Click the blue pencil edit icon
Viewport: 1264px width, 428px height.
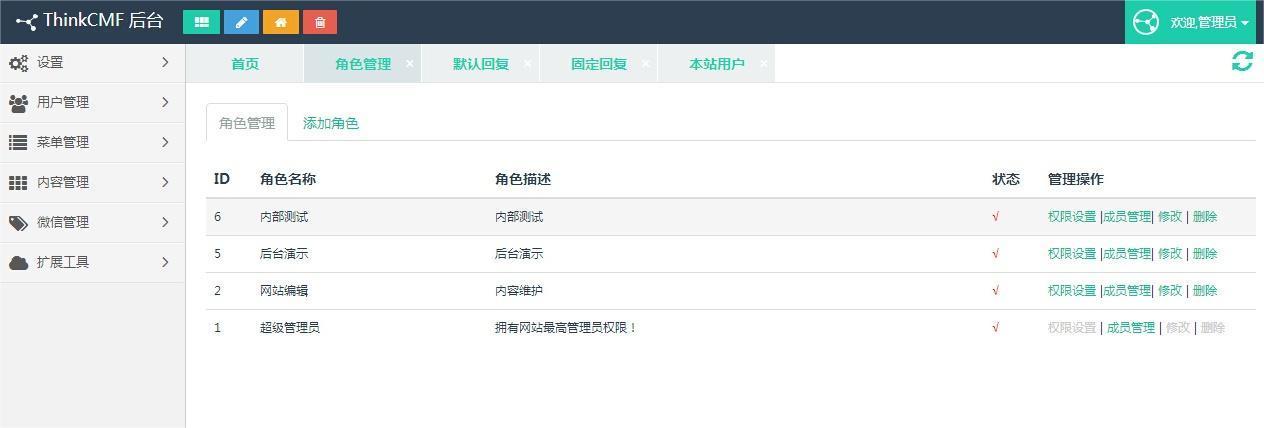tap(241, 22)
